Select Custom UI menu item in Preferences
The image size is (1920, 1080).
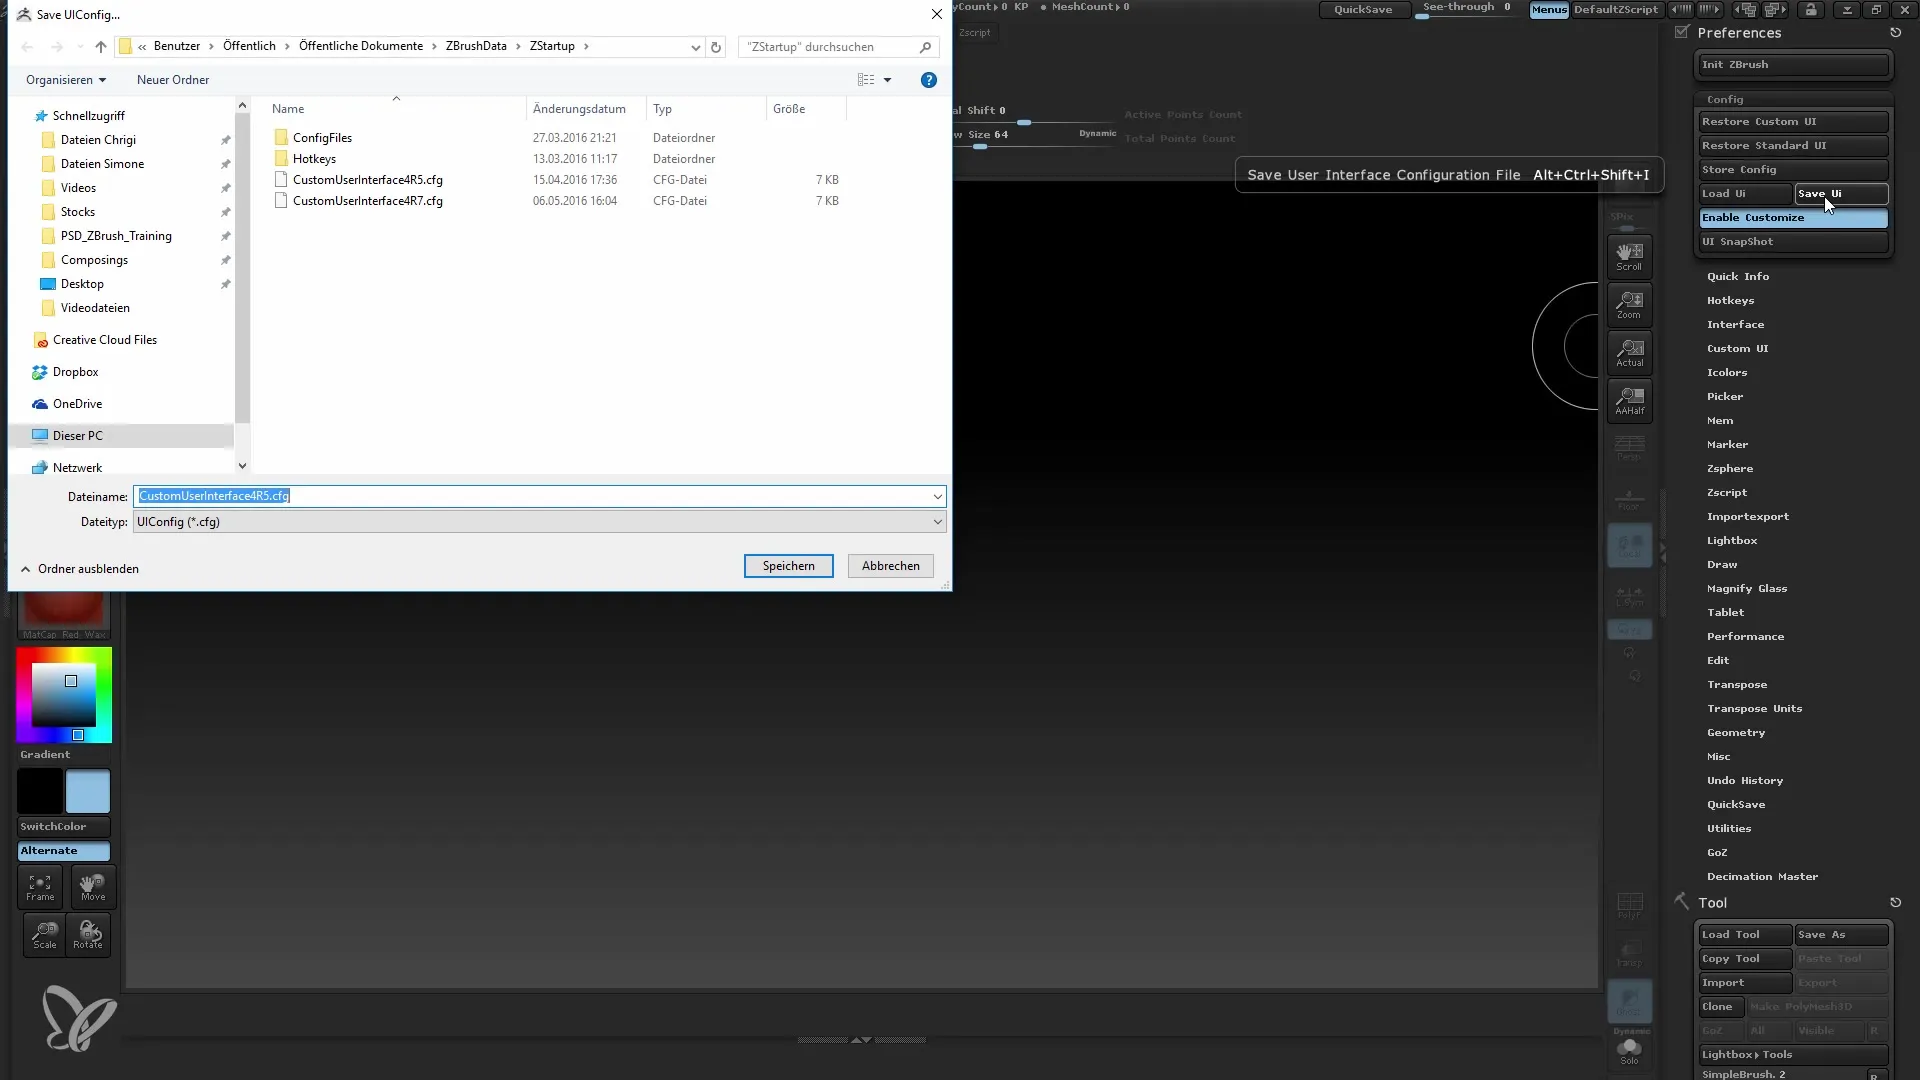tap(1737, 347)
